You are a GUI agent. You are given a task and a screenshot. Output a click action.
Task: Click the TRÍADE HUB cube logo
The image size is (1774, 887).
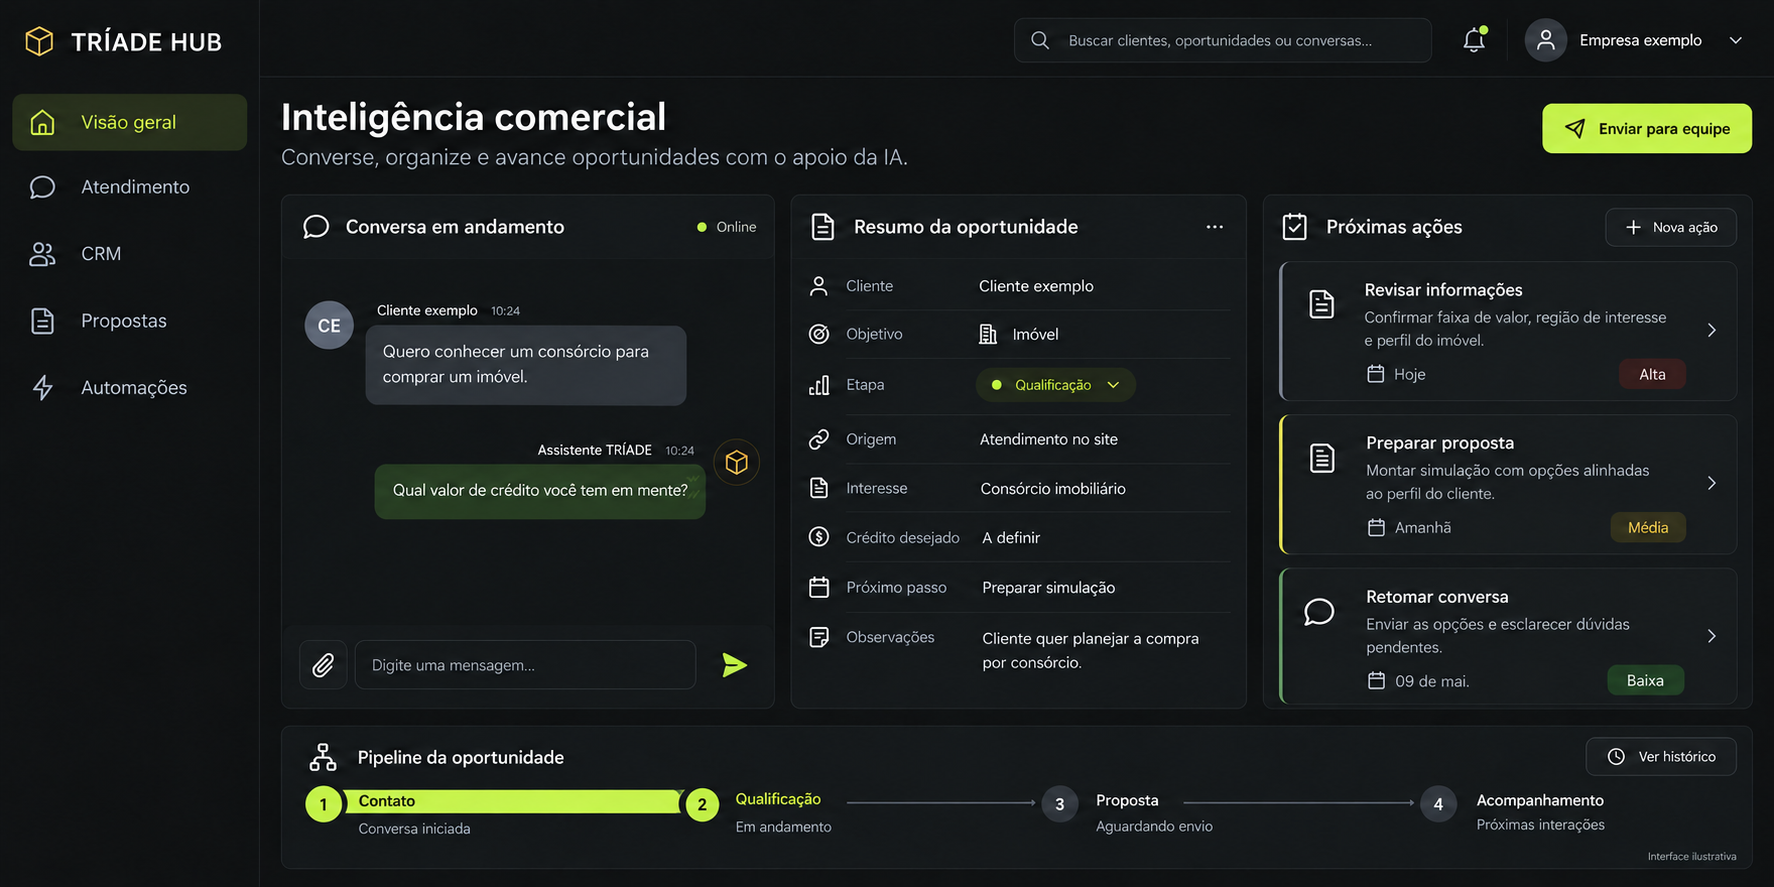point(39,41)
